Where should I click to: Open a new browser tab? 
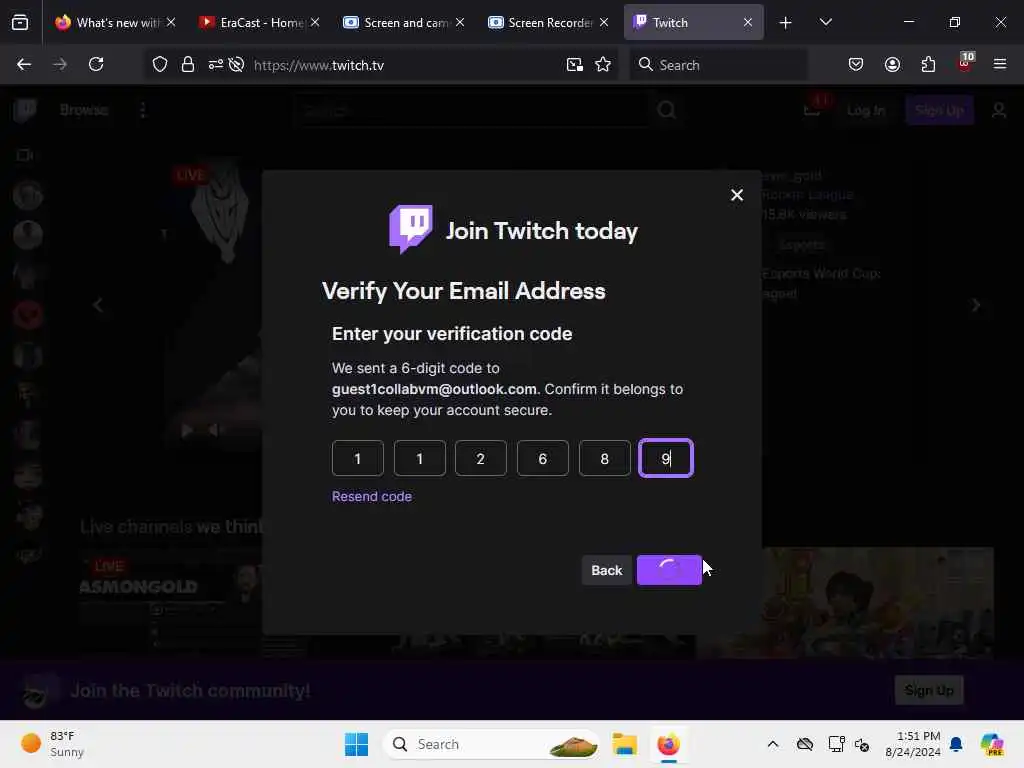pyautogui.click(x=786, y=23)
